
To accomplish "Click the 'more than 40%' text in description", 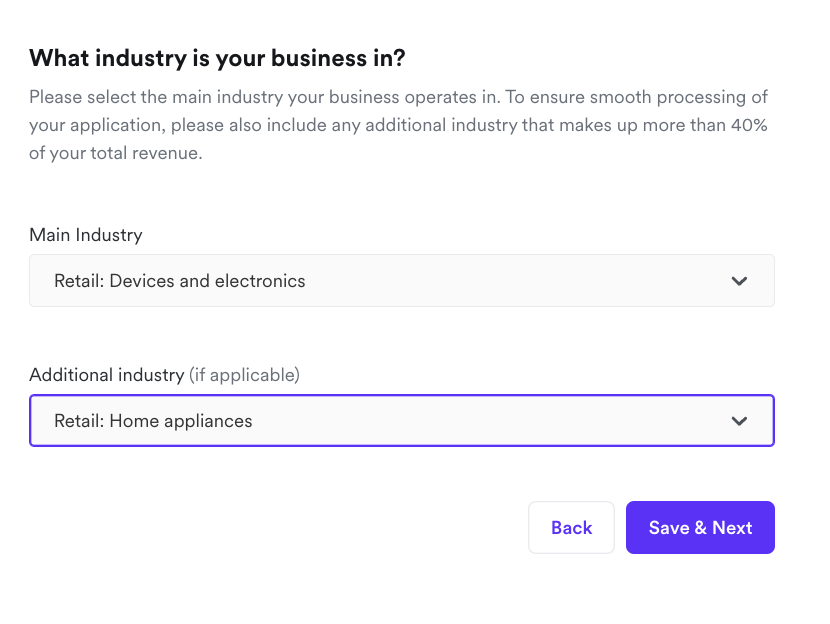I will tap(712, 126).
